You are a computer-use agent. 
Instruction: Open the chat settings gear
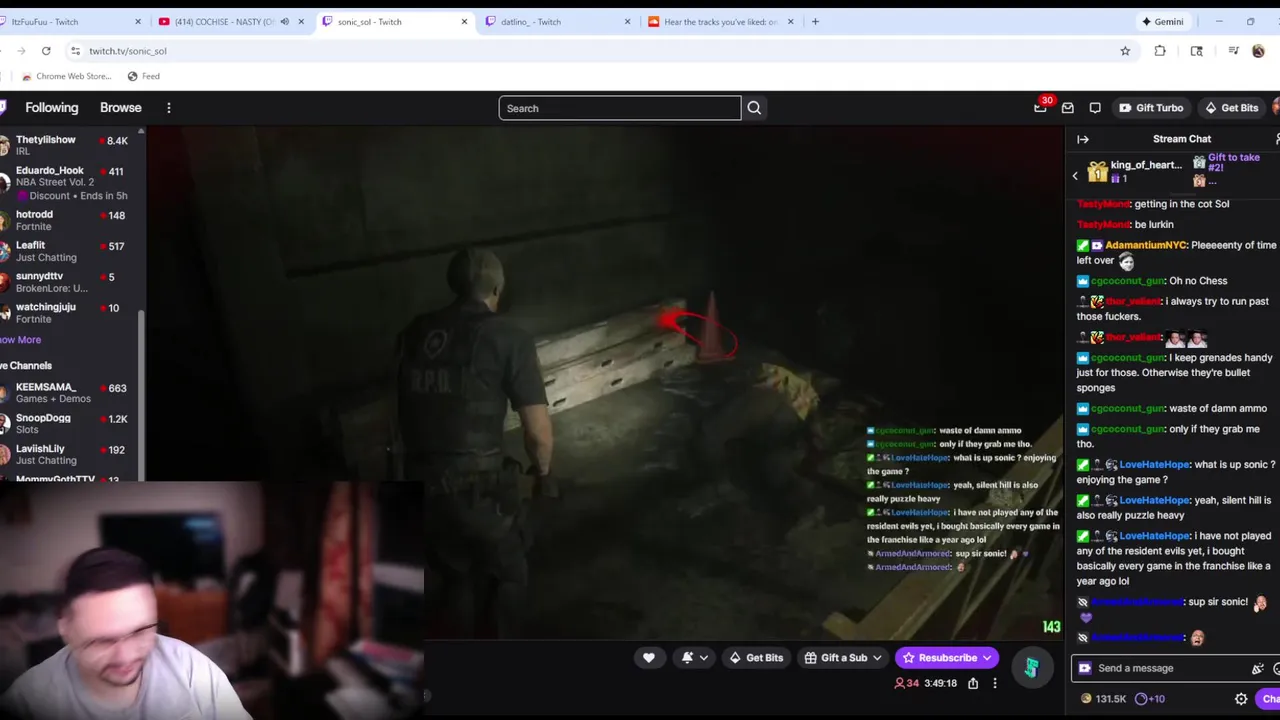[1241, 699]
